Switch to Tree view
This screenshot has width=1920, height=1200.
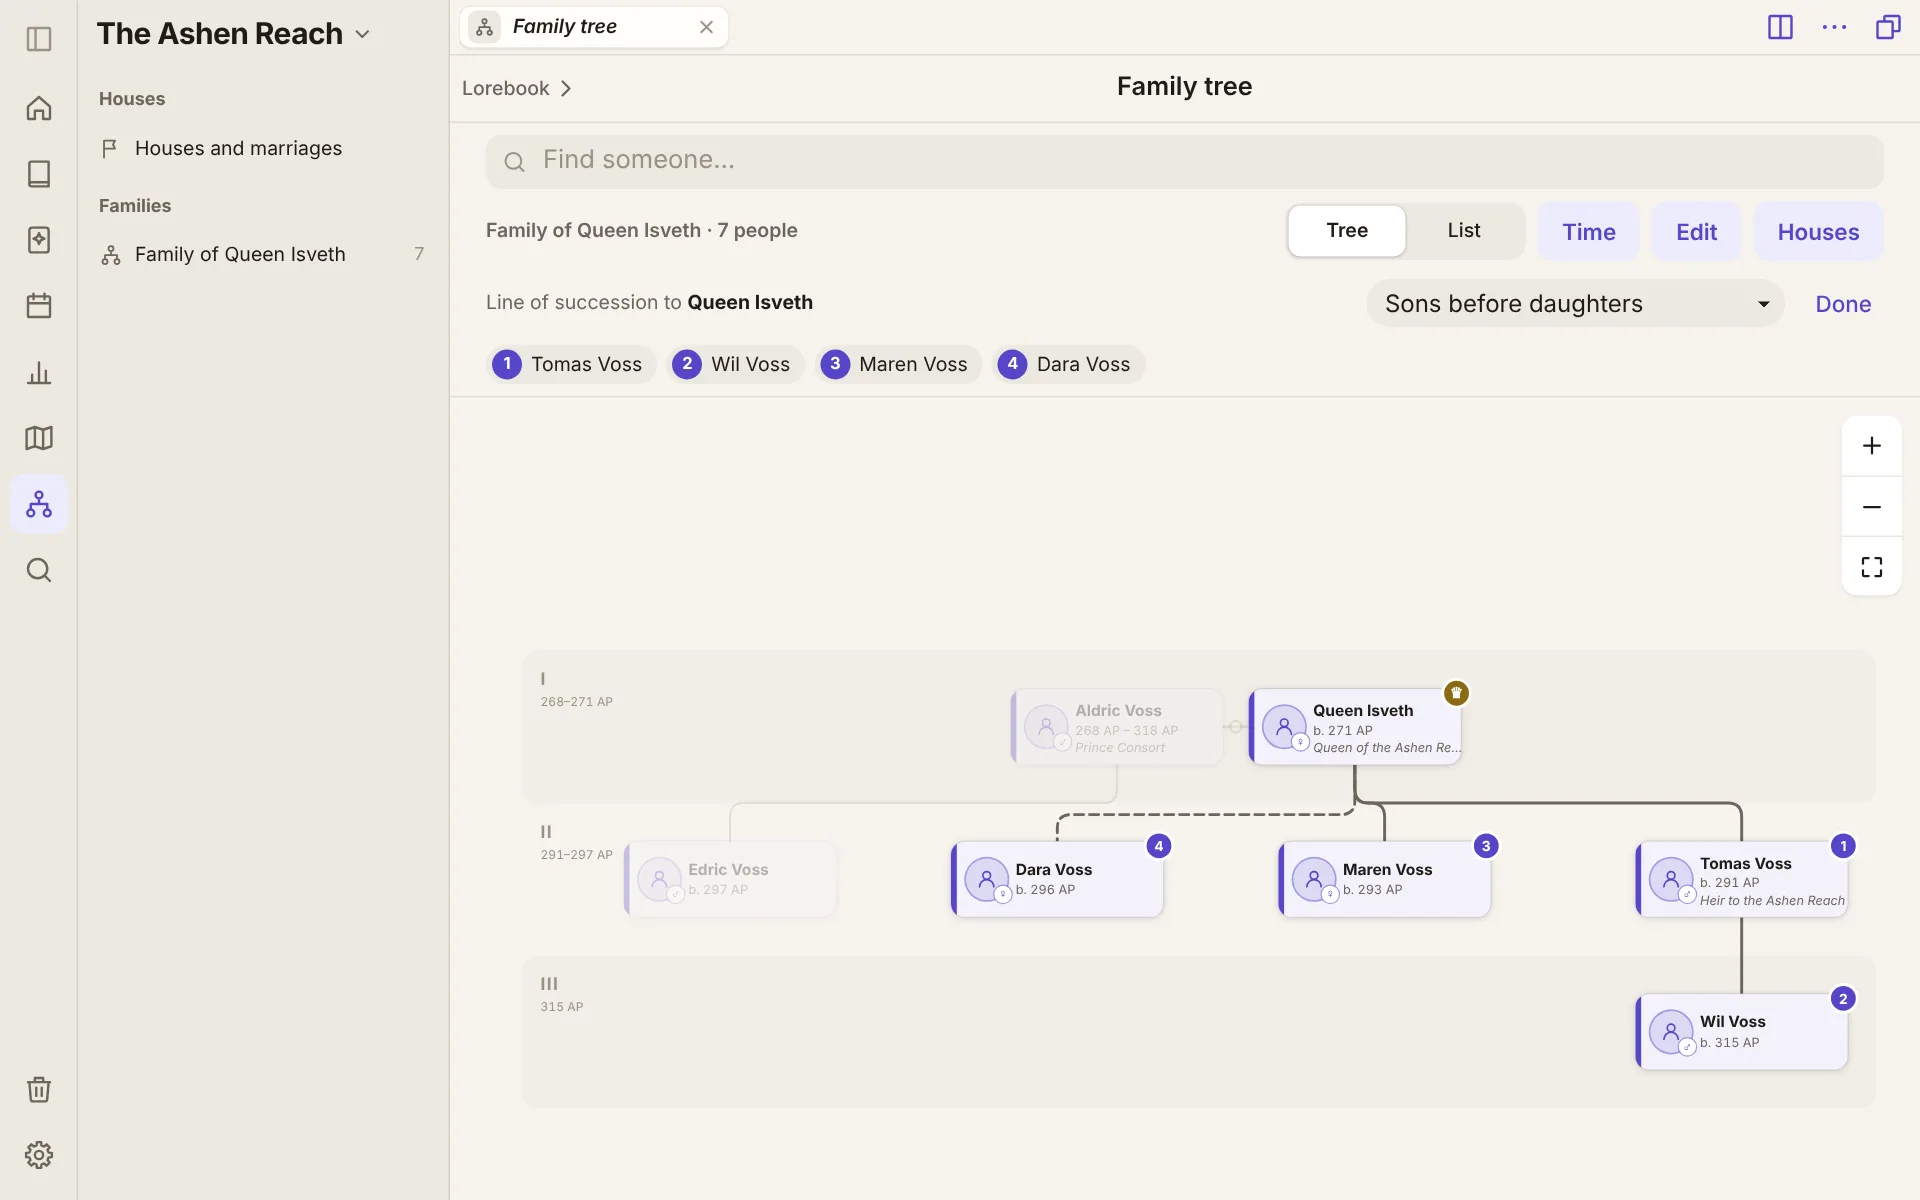point(1347,231)
